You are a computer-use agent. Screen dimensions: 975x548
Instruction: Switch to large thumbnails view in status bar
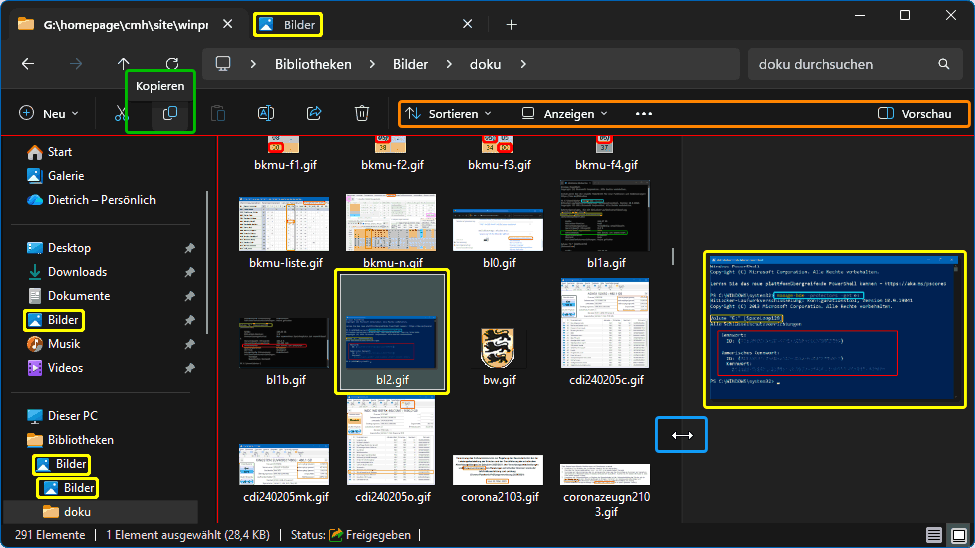click(x=957, y=535)
